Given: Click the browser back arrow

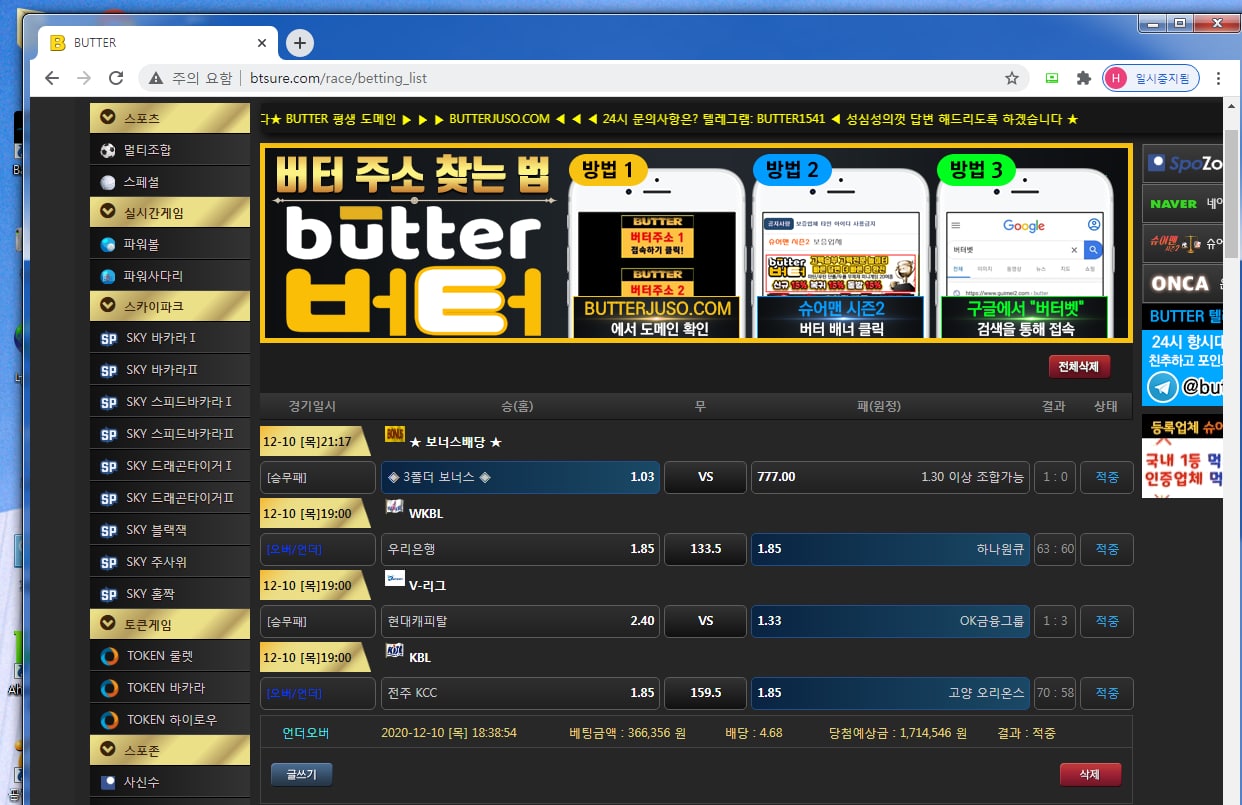Looking at the screenshot, I should click(52, 78).
